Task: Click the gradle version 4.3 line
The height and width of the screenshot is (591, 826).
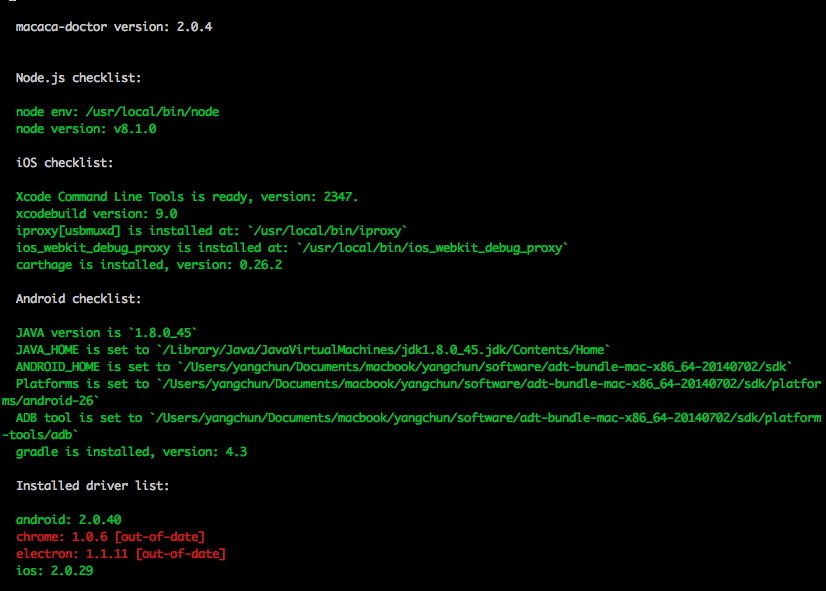Action: point(131,452)
